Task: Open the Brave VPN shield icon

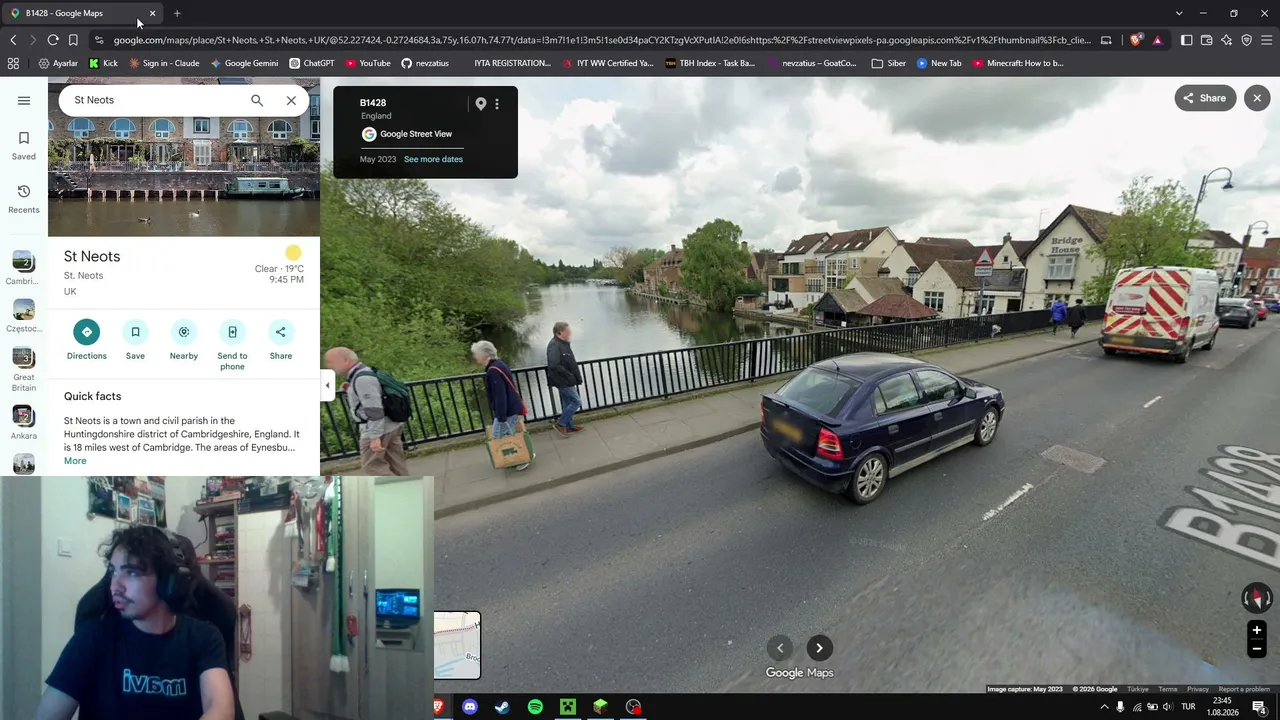Action: [1246, 40]
